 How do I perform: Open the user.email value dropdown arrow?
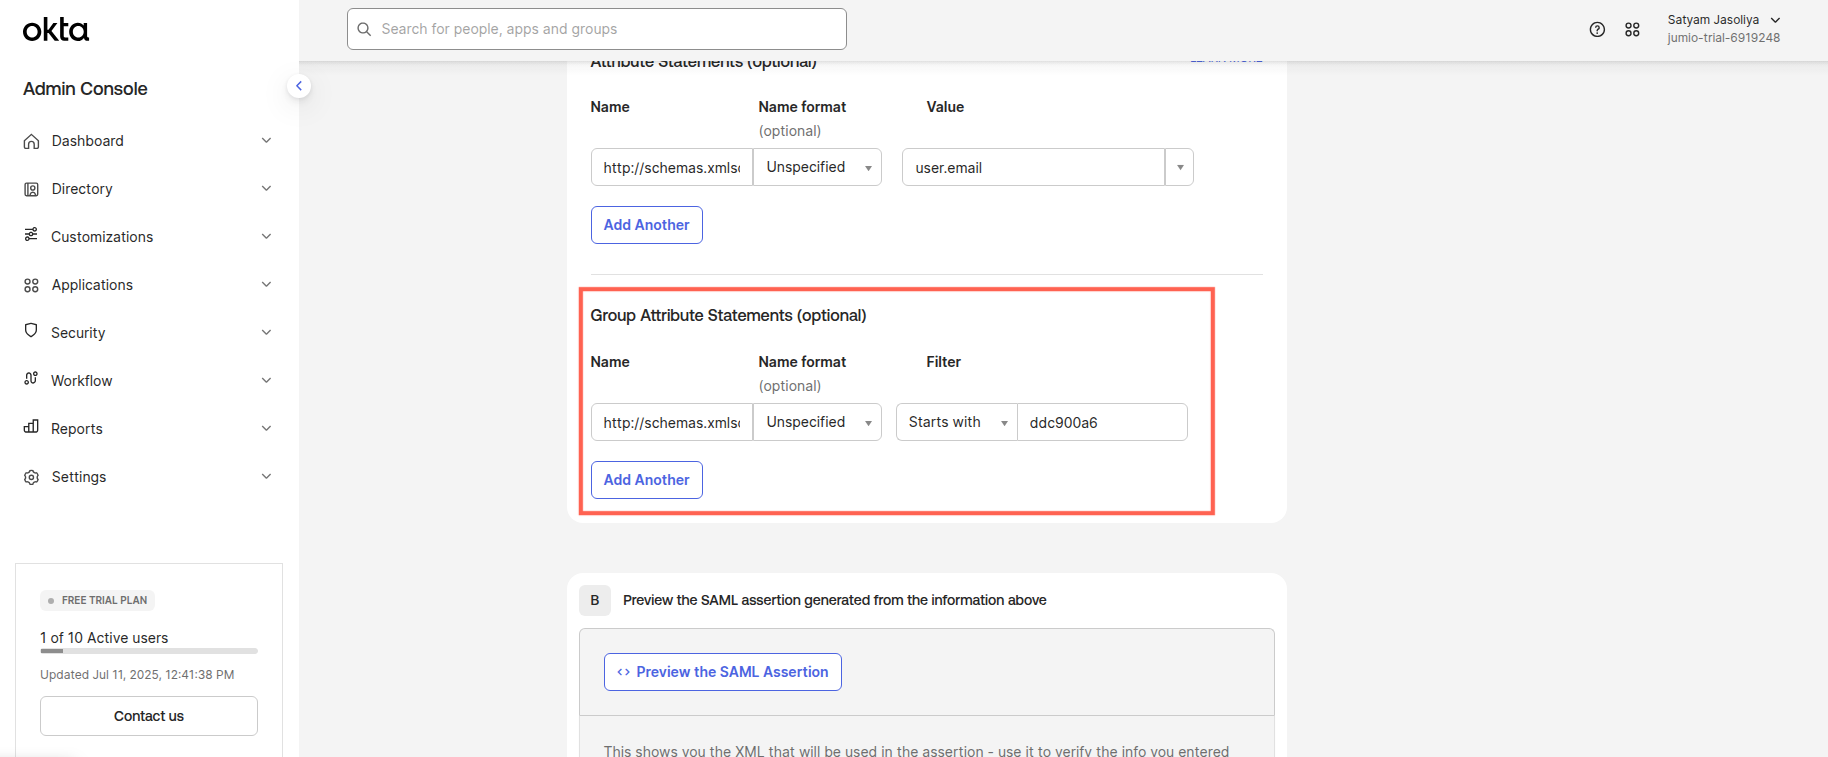1180,167
